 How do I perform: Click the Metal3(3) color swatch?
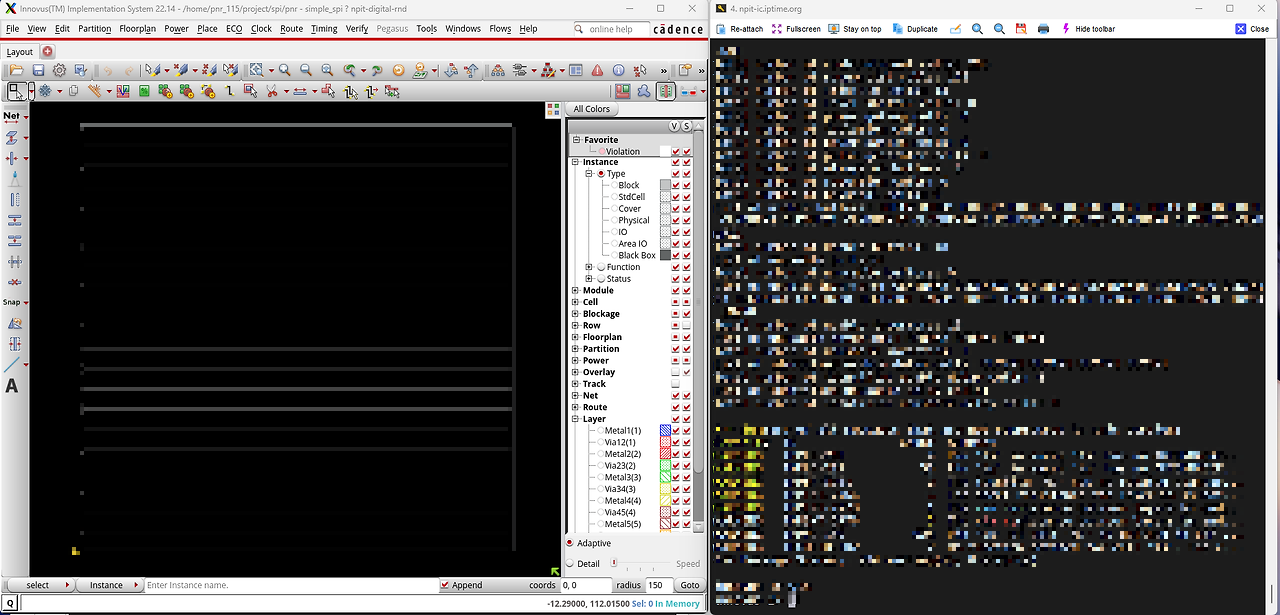[x=665, y=477]
